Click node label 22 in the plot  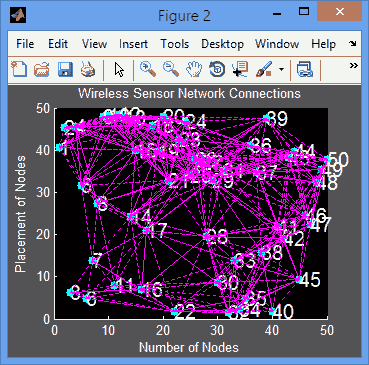click(185, 312)
